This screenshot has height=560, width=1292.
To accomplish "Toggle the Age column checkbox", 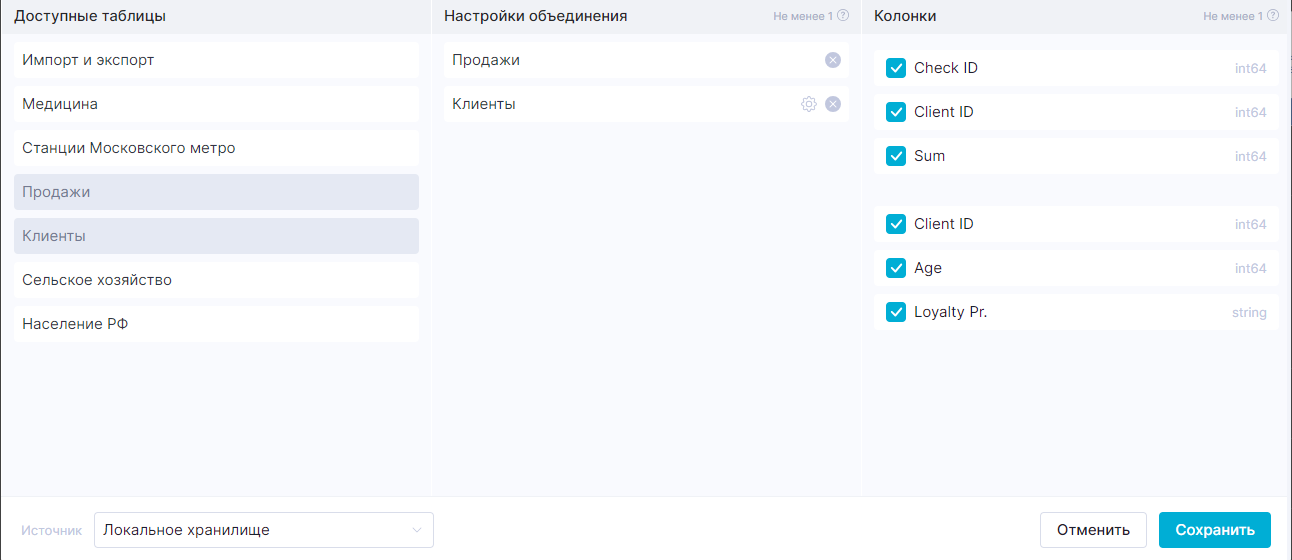I will 896,268.
